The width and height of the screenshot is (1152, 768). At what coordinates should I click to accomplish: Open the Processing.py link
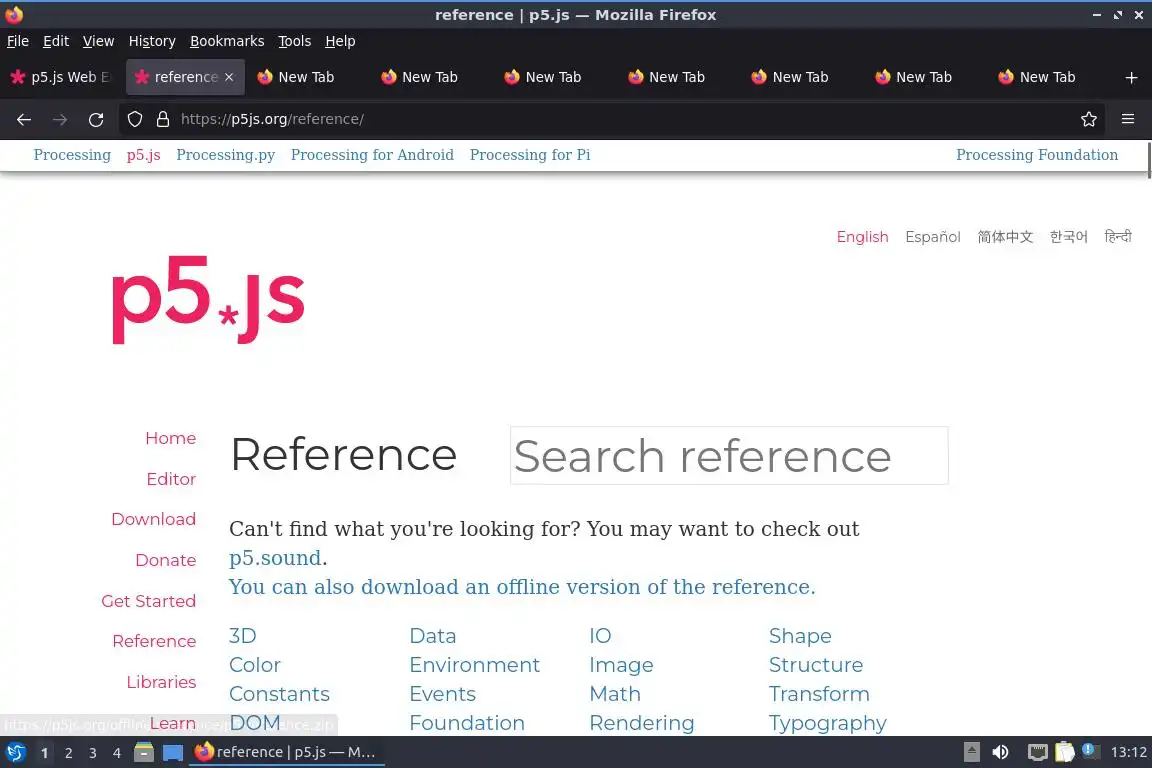point(226,155)
